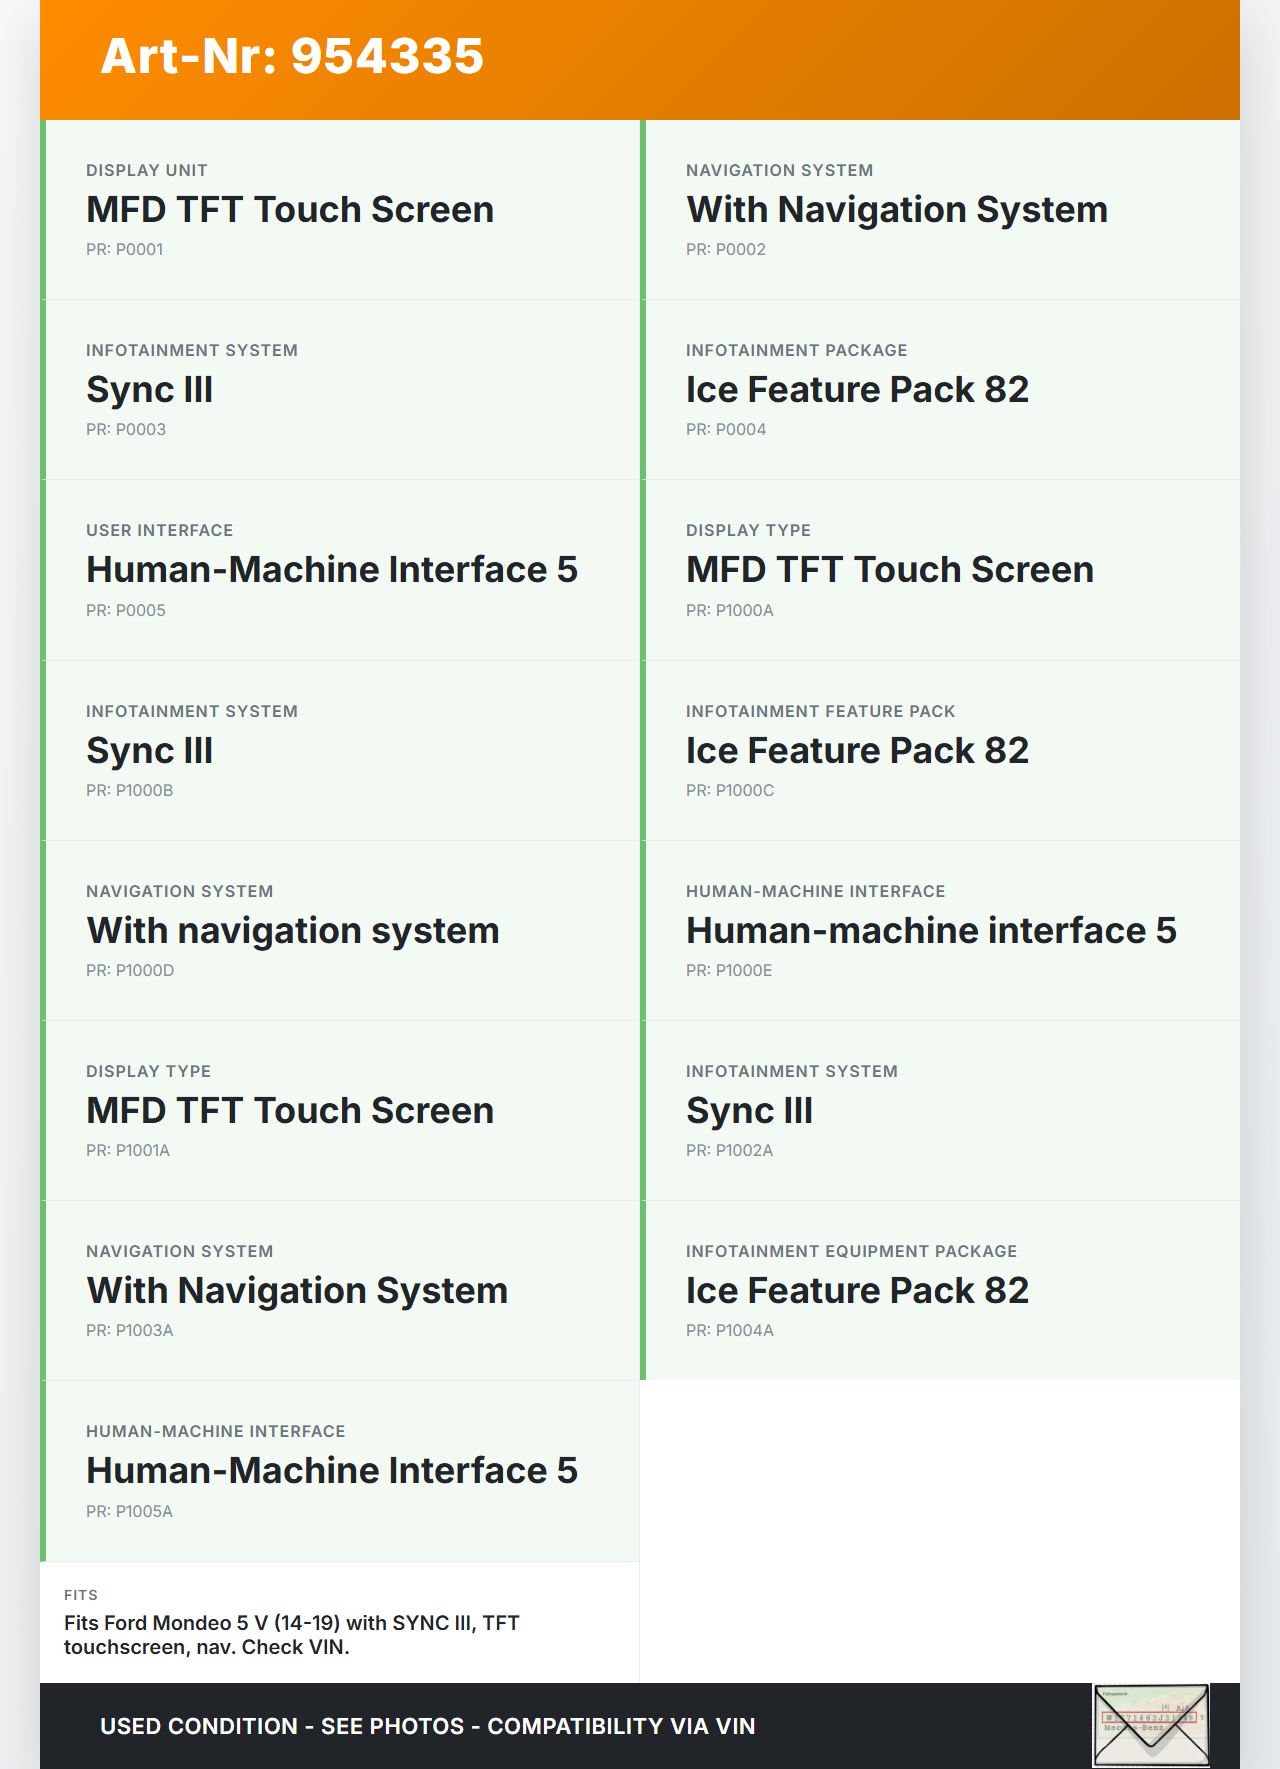Click the Navigation System card with PR P0002
This screenshot has height=1769, width=1280.
coord(941,210)
